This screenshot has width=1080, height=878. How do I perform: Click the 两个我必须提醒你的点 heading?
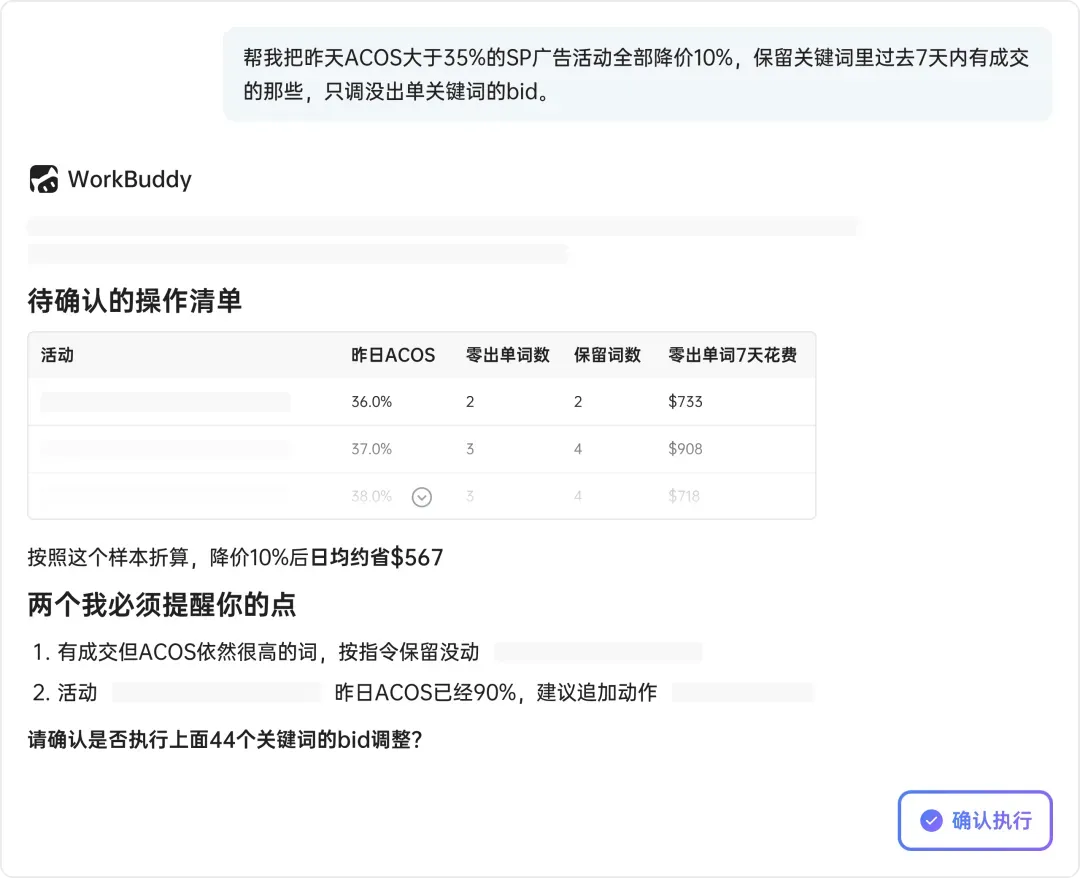tap(162, 605)
